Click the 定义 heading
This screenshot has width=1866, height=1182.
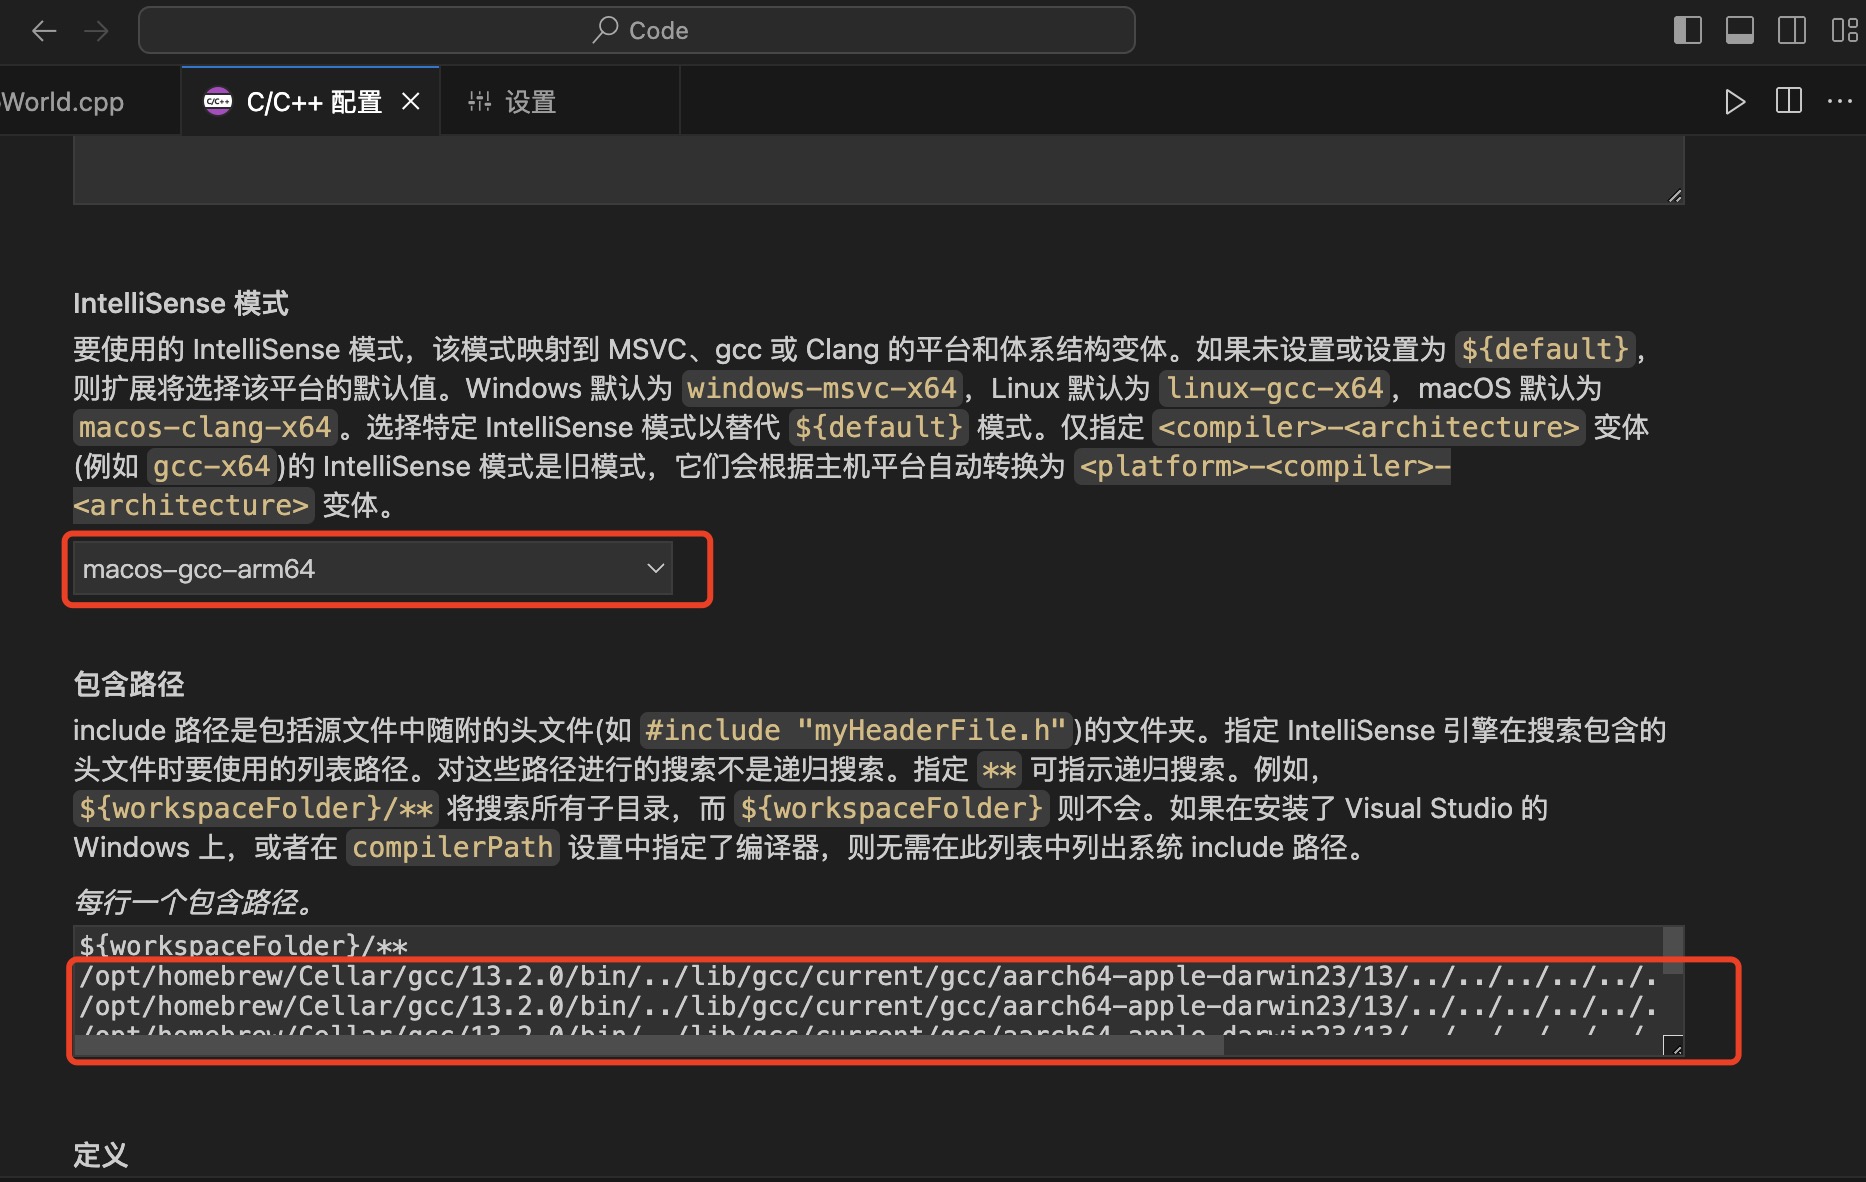[101, 1155]
